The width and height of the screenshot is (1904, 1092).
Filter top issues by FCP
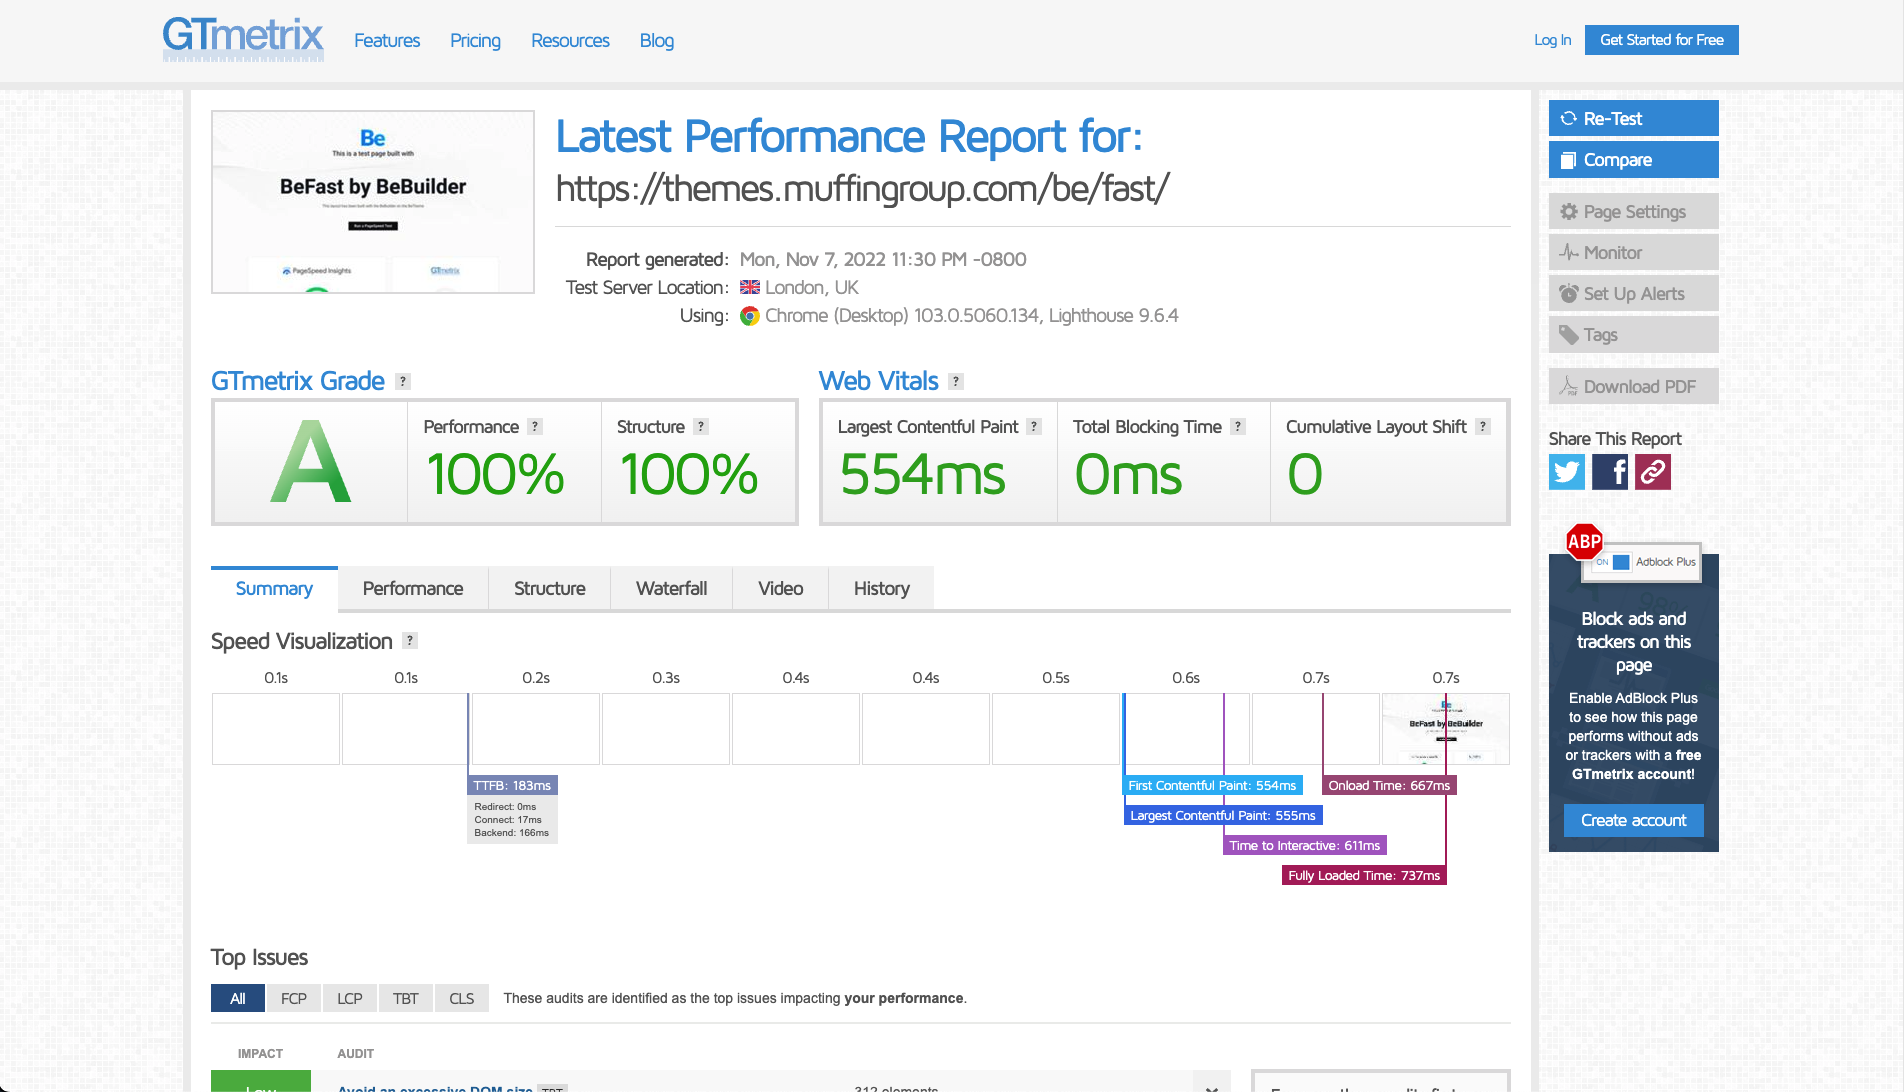(294, 998)
